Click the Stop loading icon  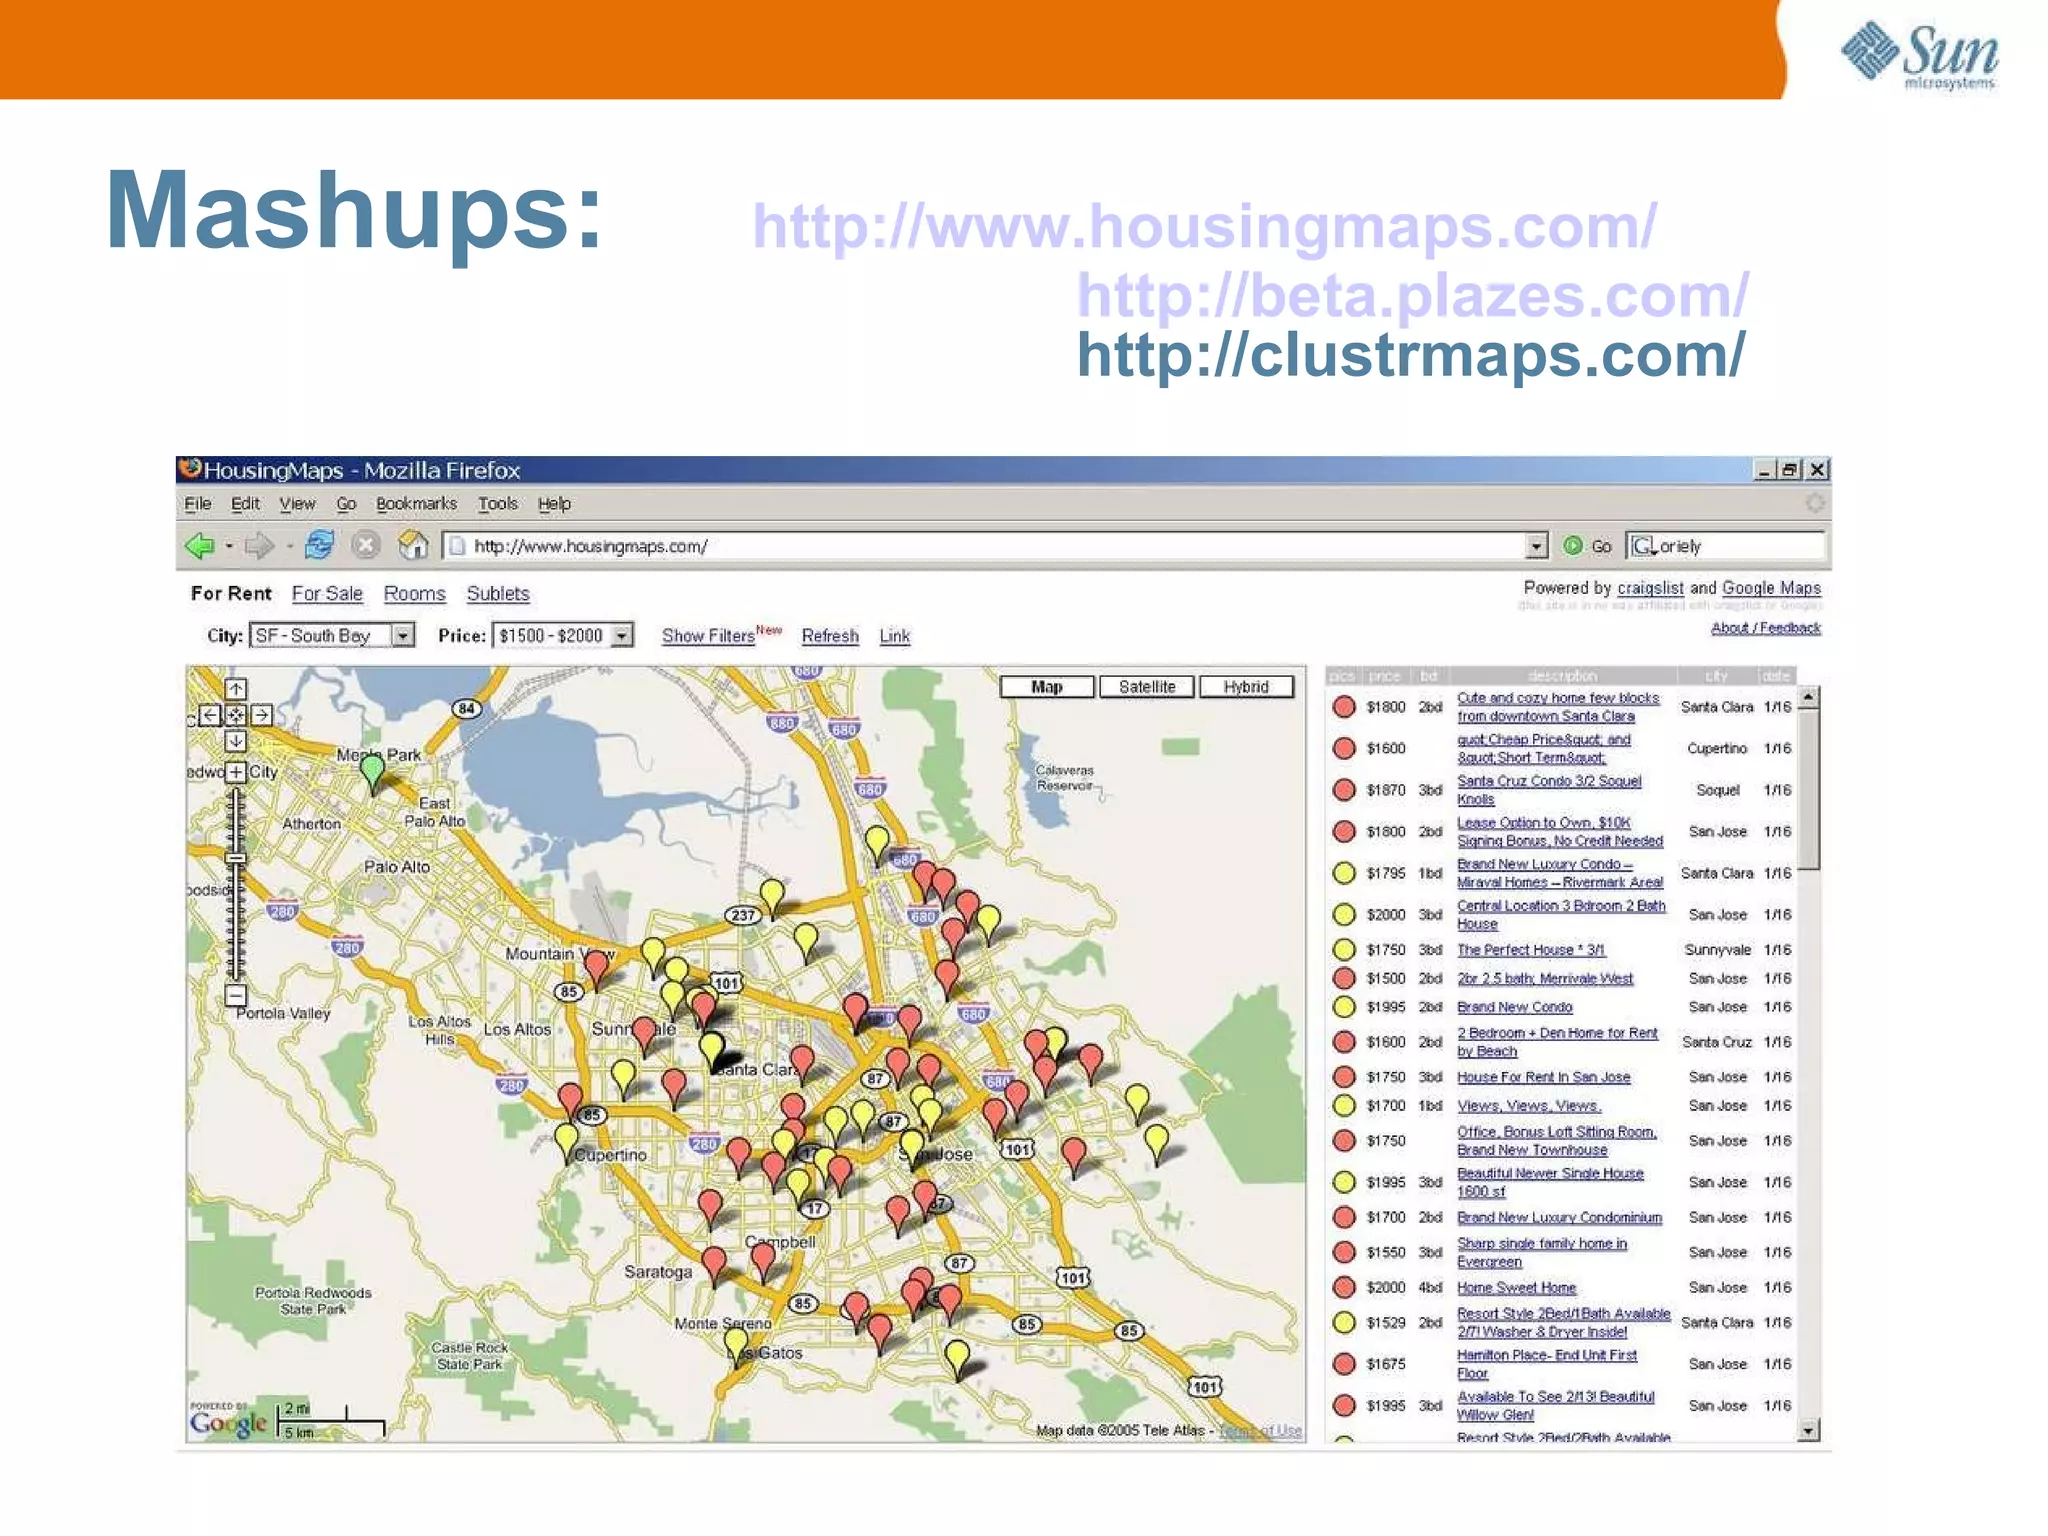366,545
